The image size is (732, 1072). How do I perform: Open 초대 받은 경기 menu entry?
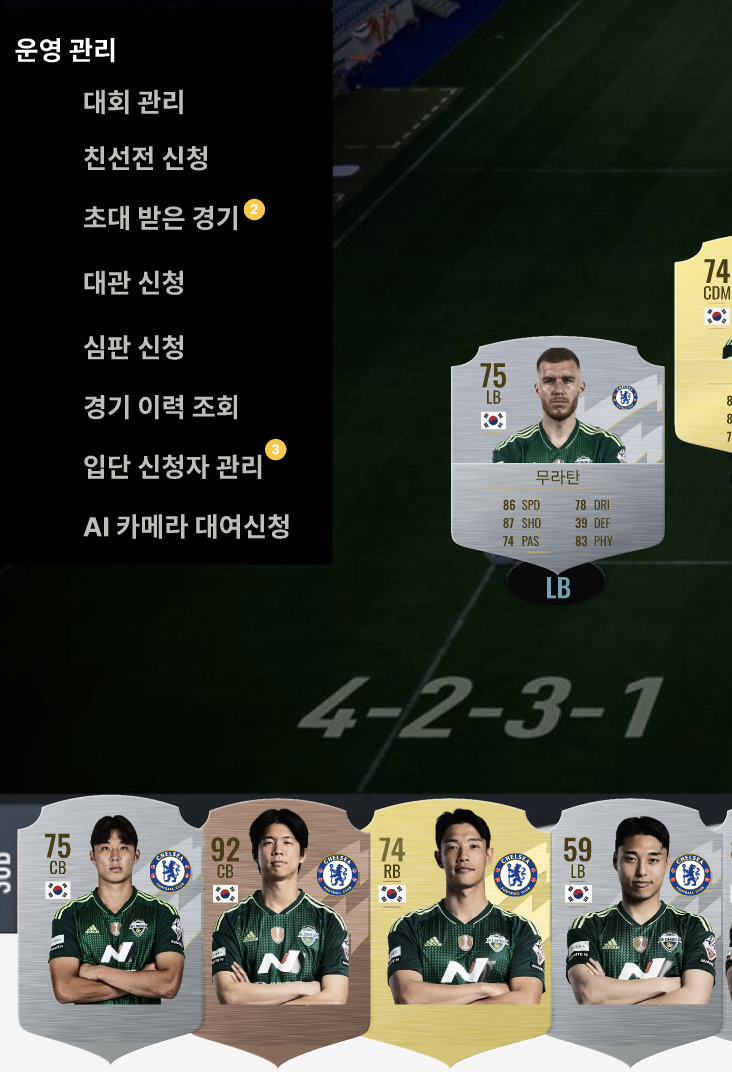(x=161, y=217)
